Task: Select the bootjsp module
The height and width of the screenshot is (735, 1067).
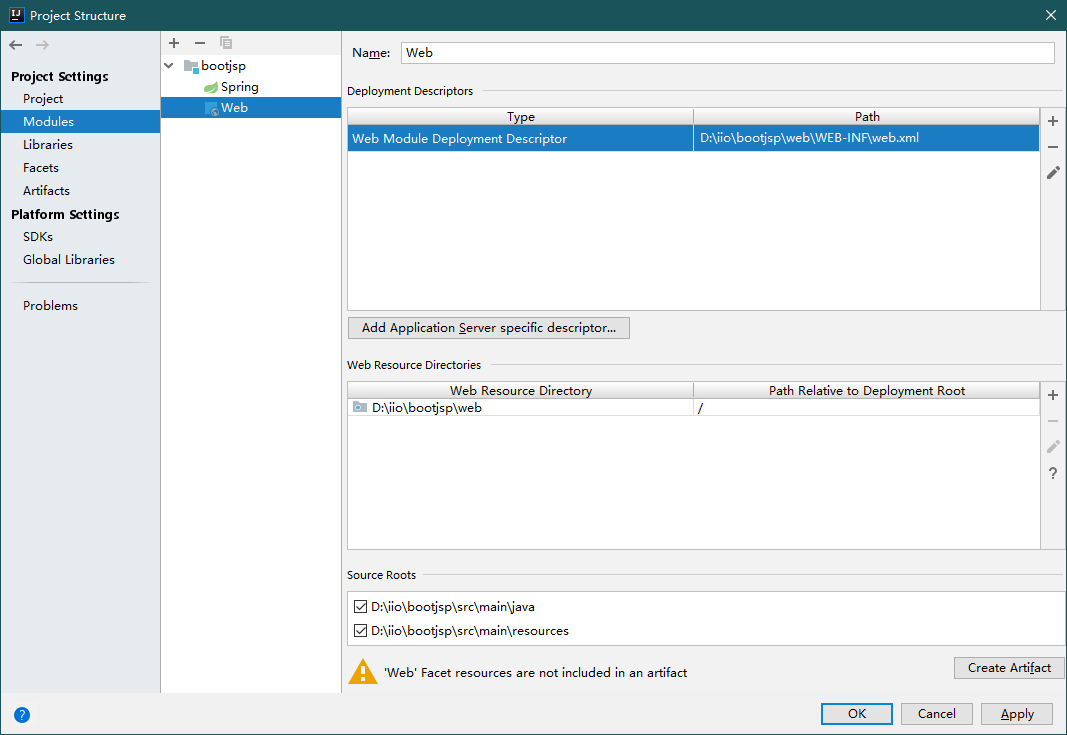Action: coord(215,66)
